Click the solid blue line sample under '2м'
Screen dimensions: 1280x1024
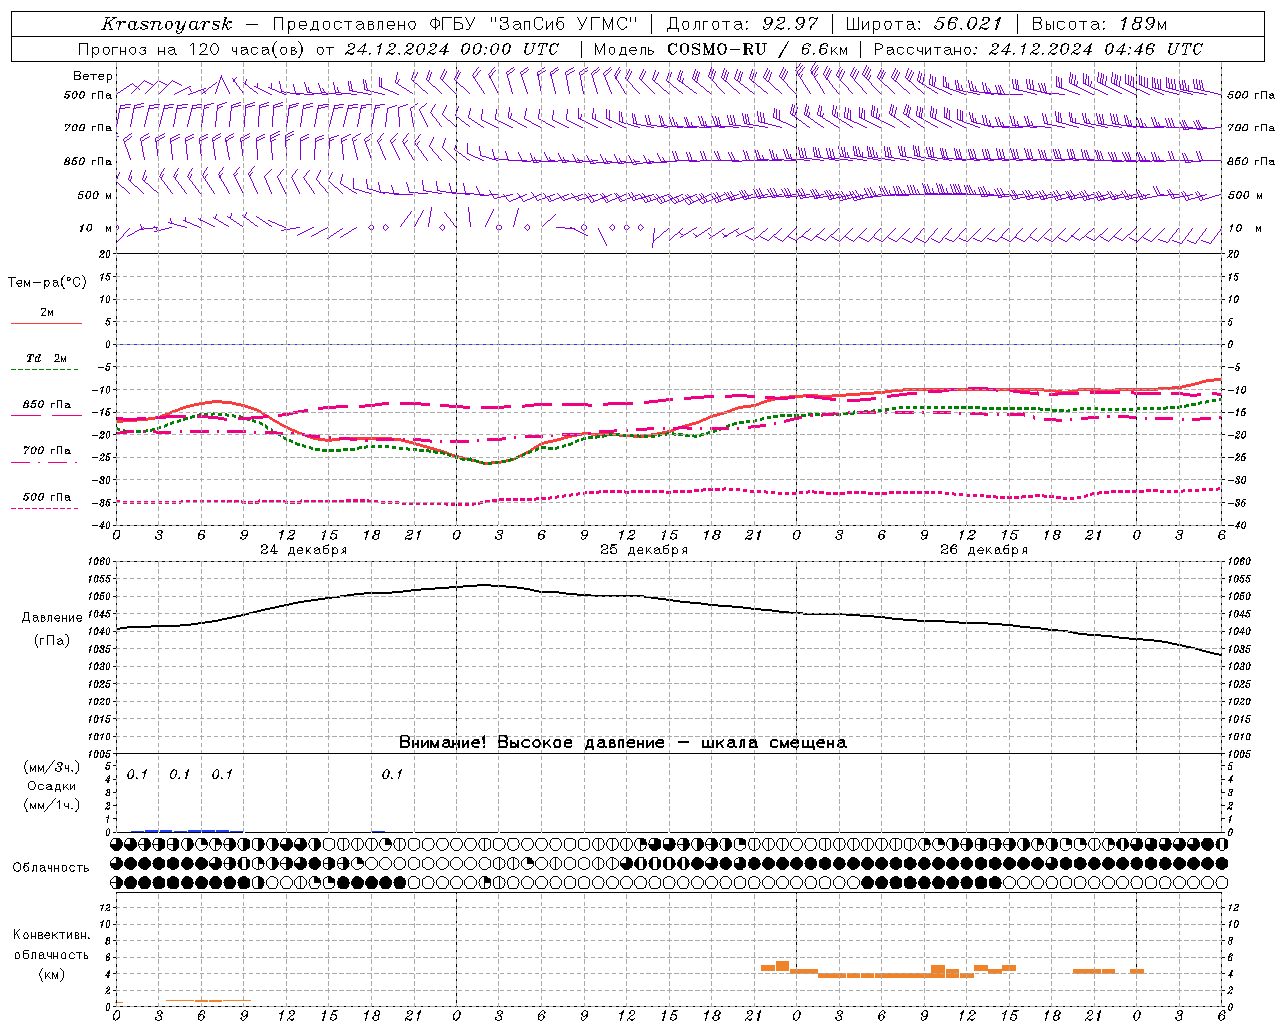tap(46, 324)
